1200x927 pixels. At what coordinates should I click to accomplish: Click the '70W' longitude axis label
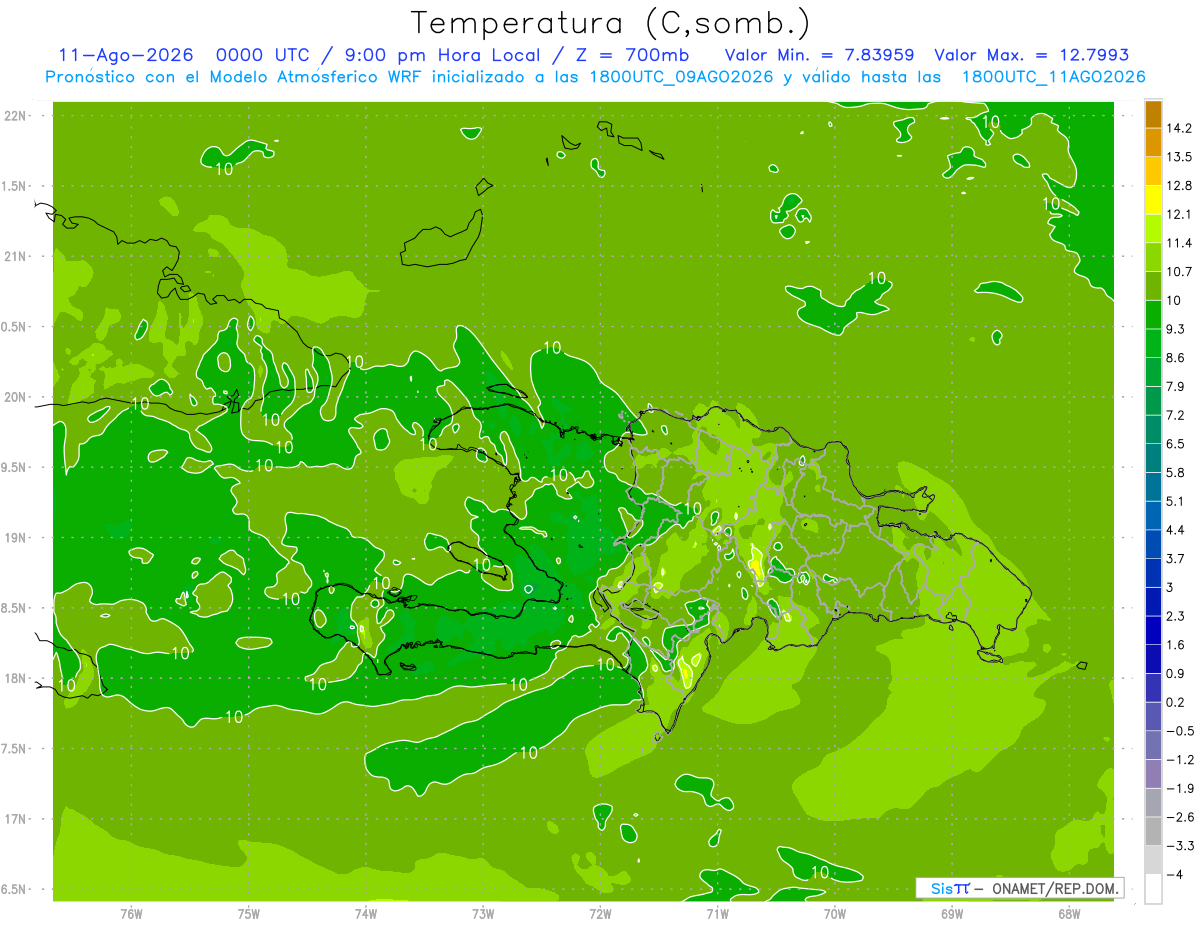(835, 913)
